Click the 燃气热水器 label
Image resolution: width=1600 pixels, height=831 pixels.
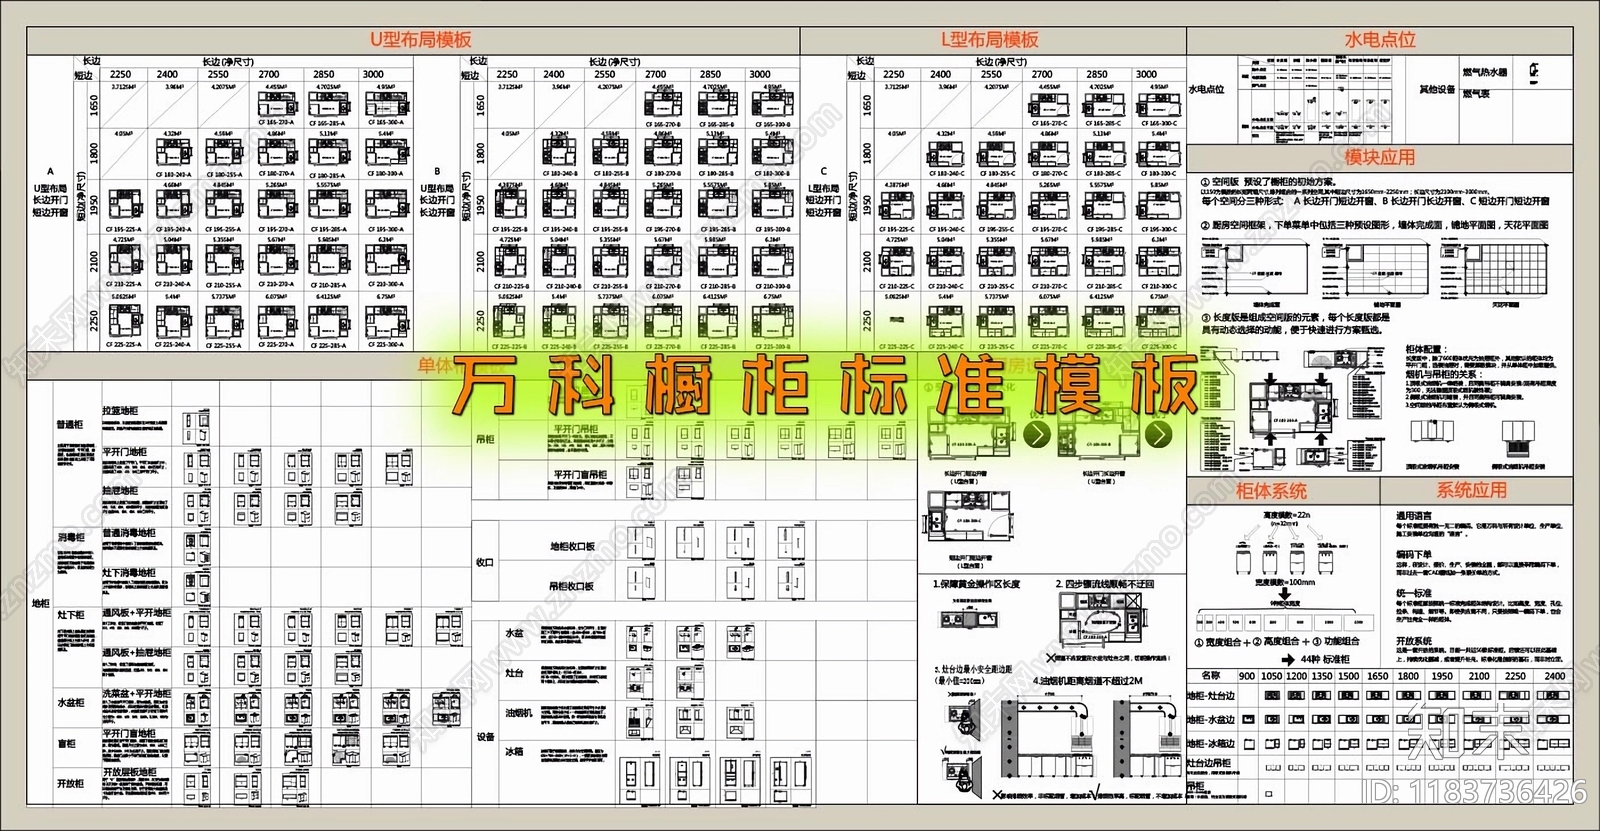pos(1484,73)
